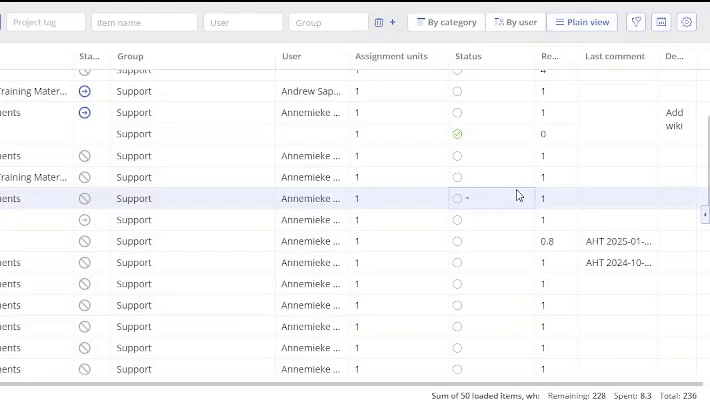Open the calendar icon in toolbar

[x=661, y=22]
